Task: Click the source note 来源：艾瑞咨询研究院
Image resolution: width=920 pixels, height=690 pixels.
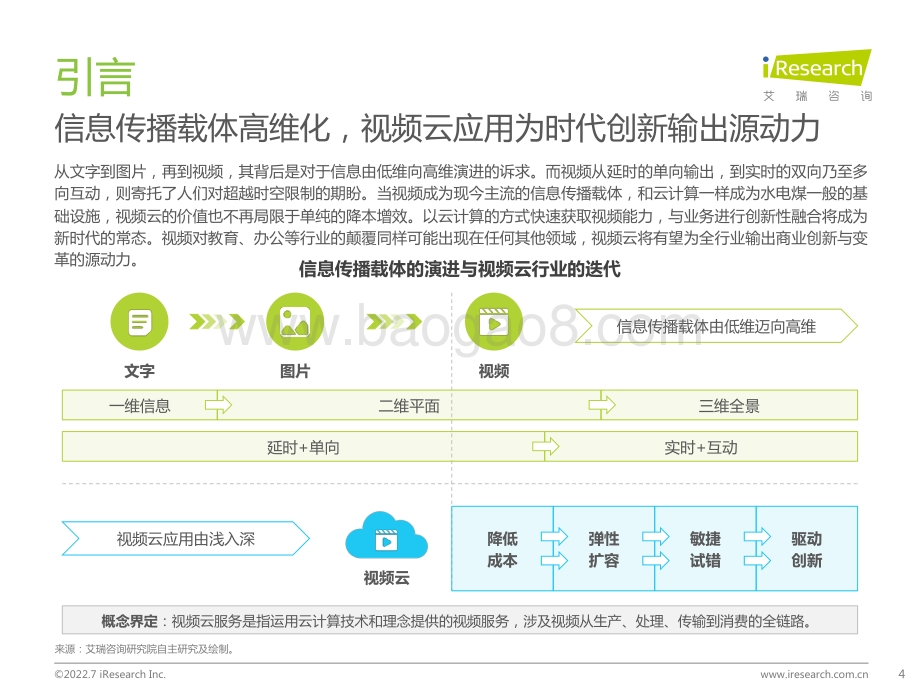Action: pyautogui.click(x=145, y=649)
